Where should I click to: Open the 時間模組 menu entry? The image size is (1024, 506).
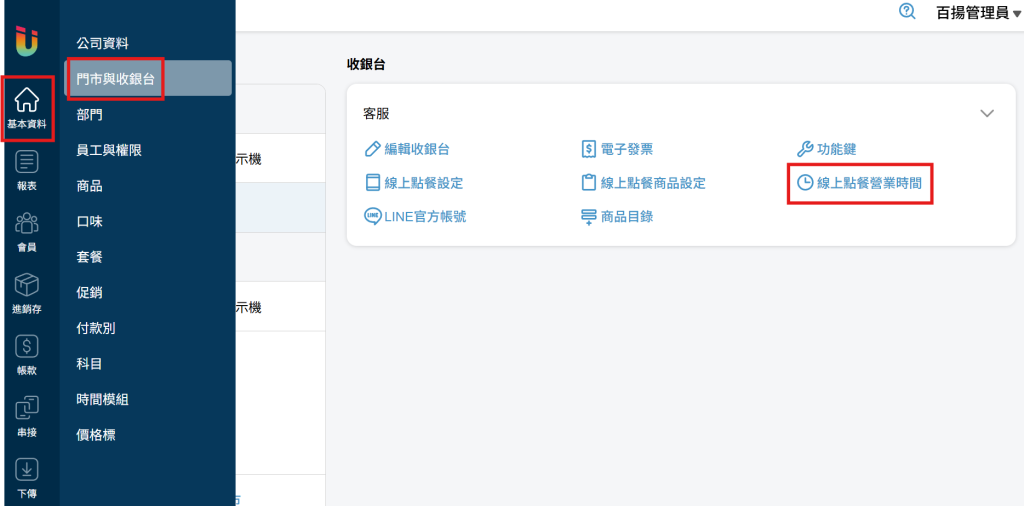(103, 399)
